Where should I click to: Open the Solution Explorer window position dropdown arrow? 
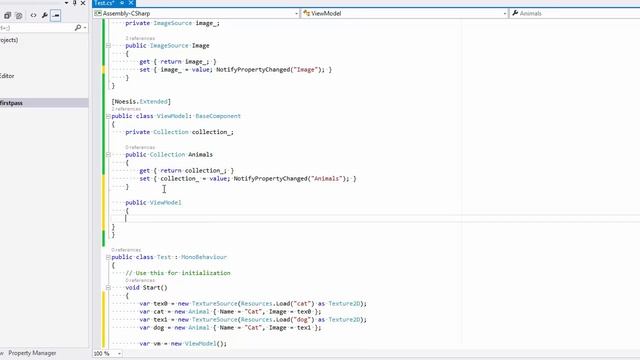[x=67, y=3]
